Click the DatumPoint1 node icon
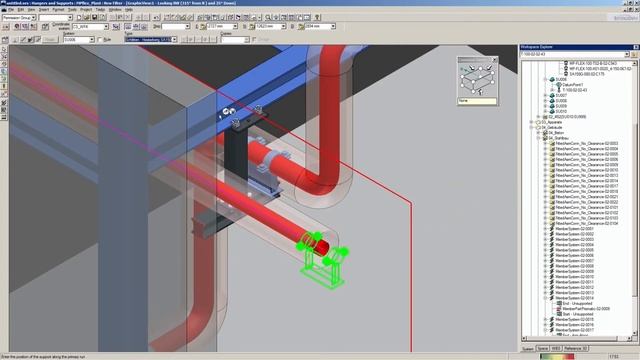 pyautogui.click(x=559, y=85)
